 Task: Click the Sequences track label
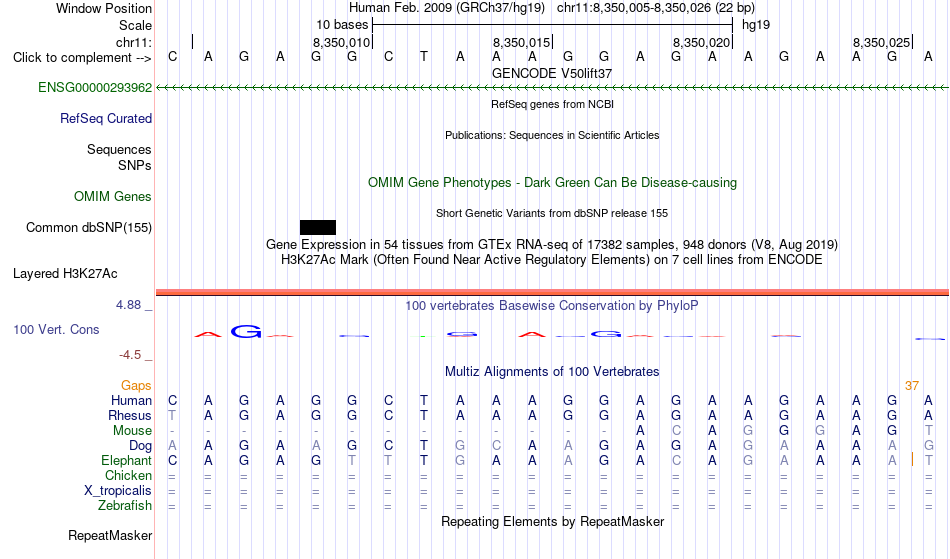119,150
